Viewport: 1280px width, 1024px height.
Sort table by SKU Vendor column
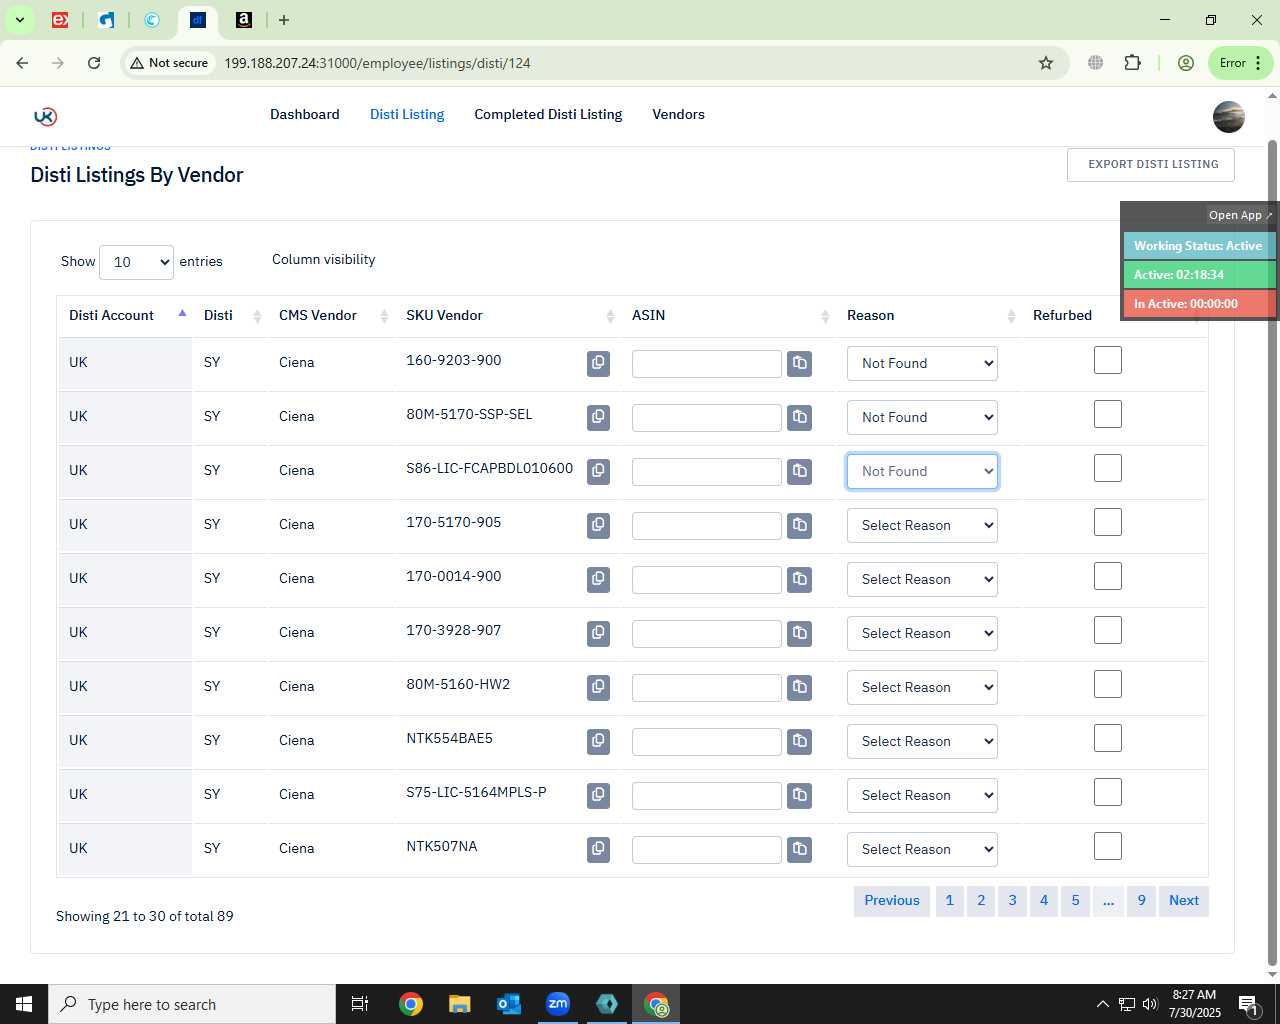(510, 315)
